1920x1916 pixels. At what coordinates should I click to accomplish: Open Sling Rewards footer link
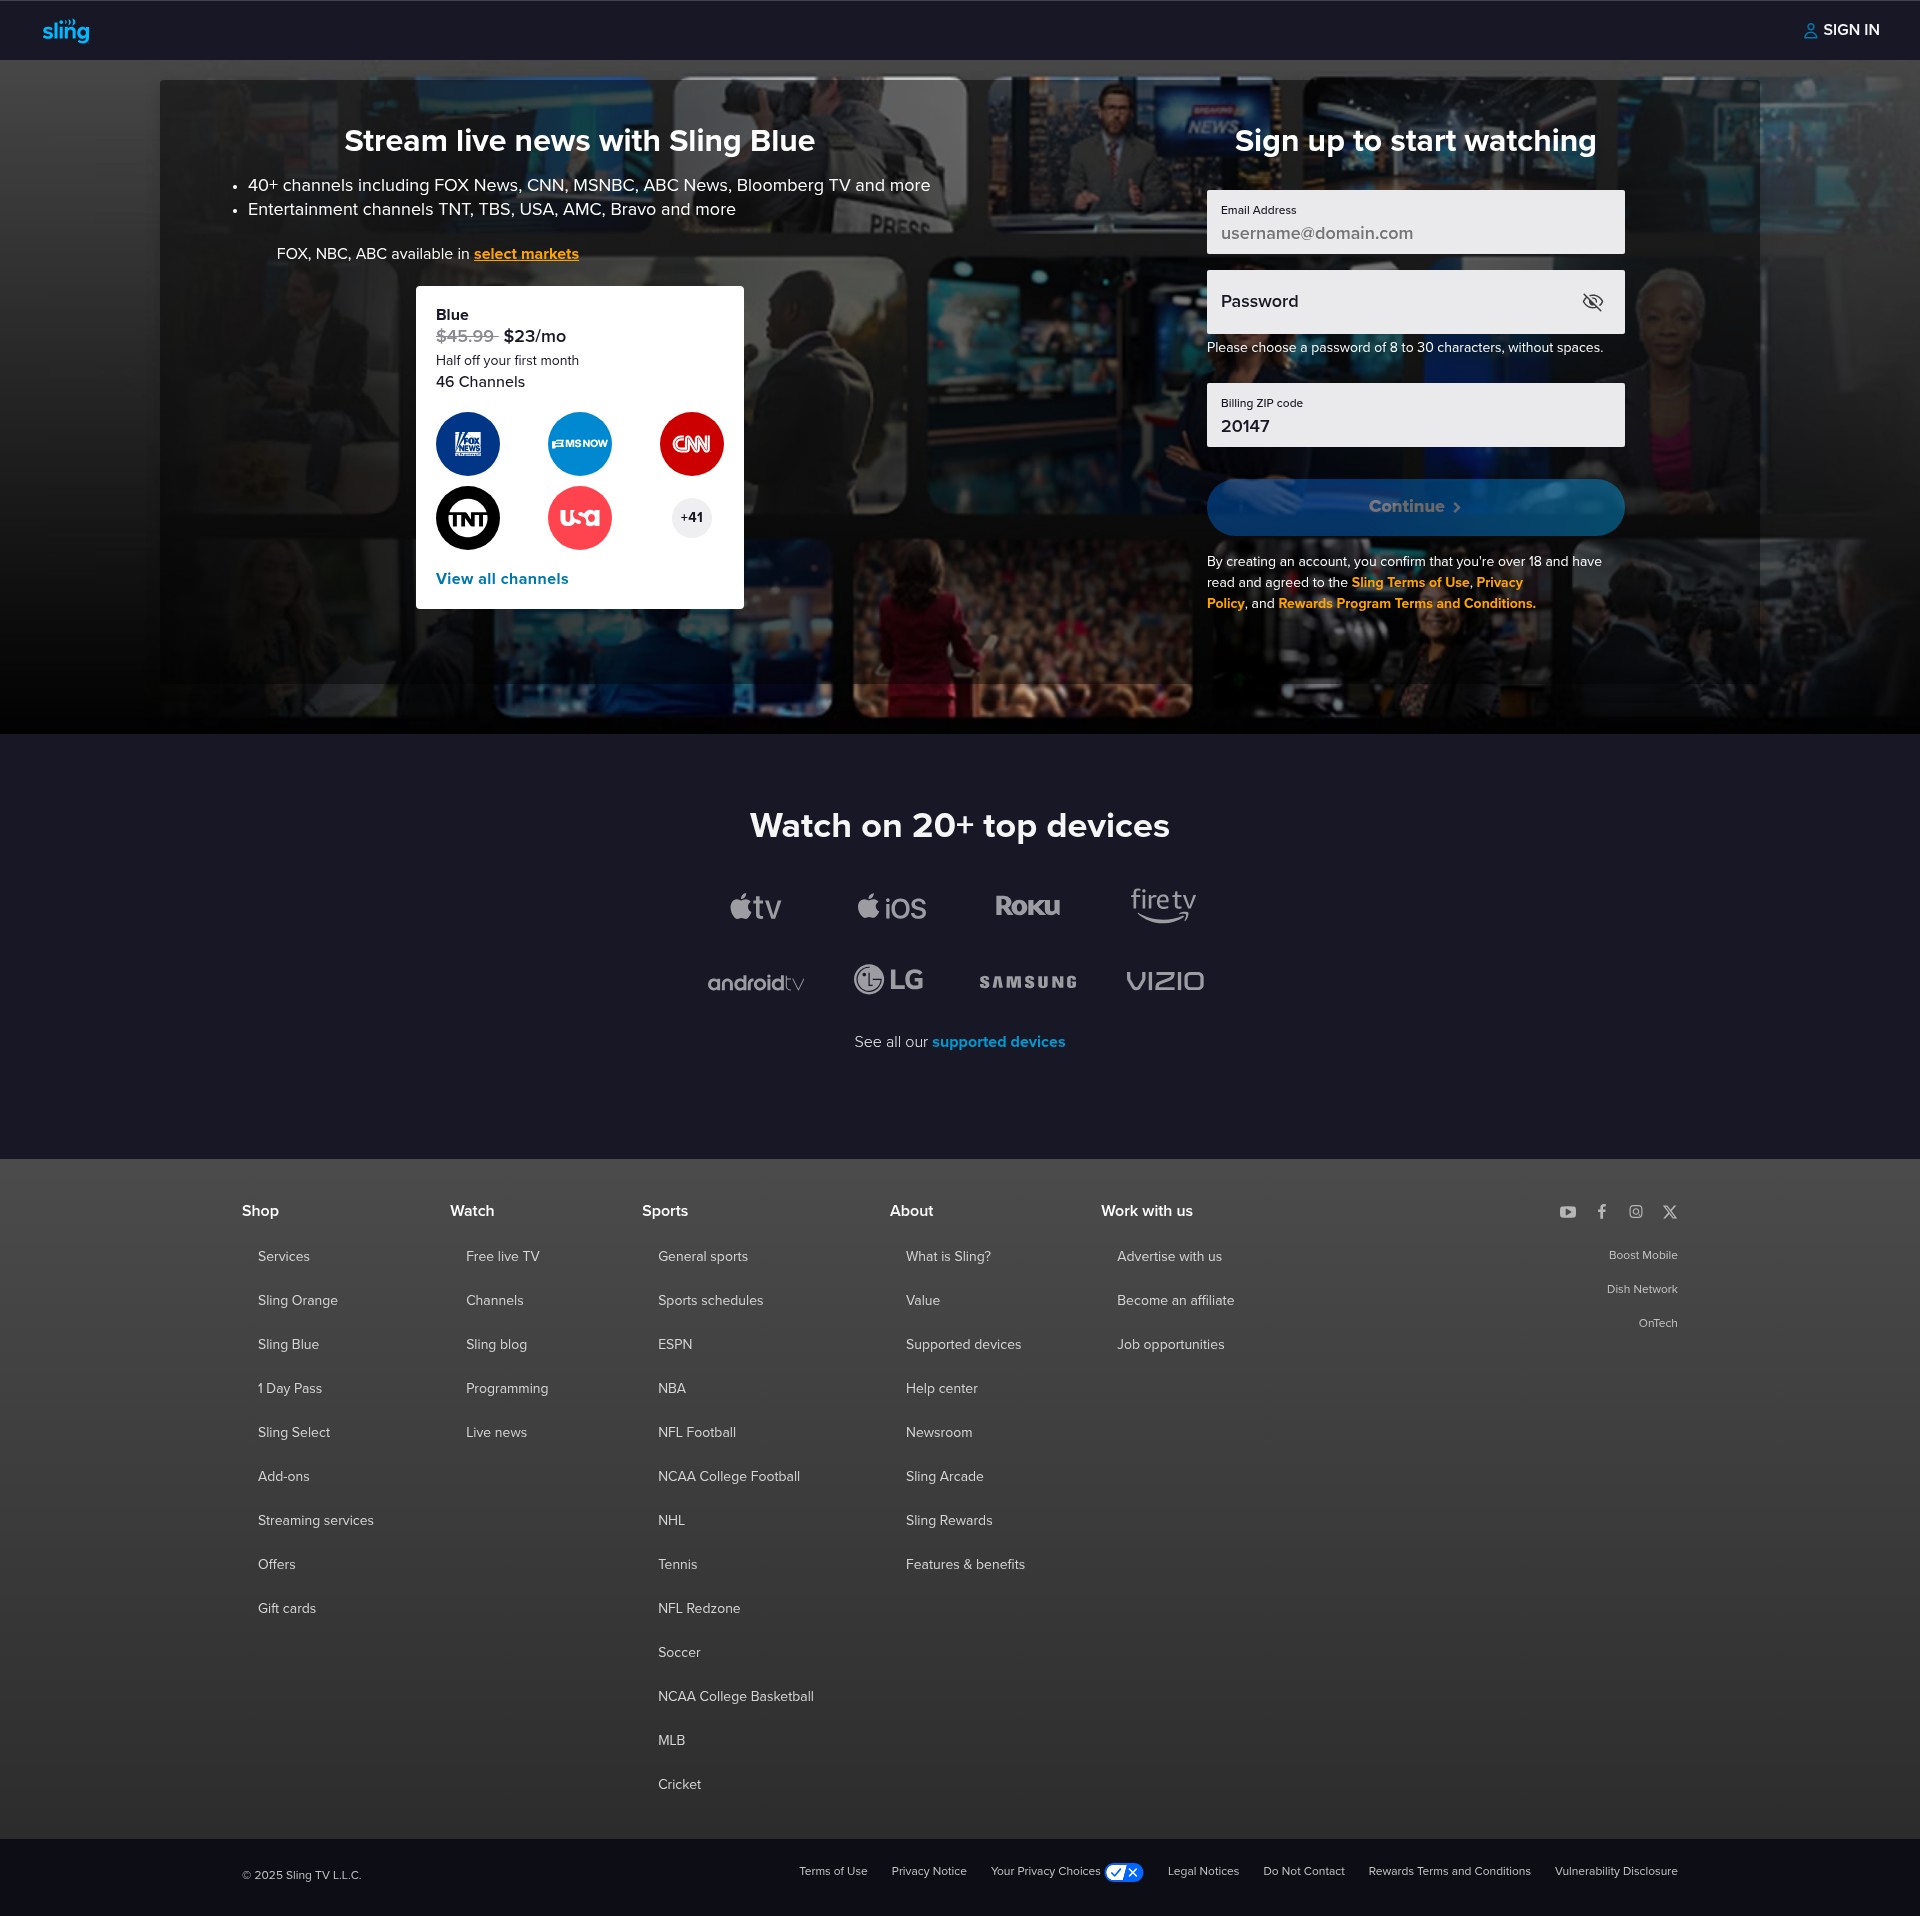click(x=949, y=1520)
